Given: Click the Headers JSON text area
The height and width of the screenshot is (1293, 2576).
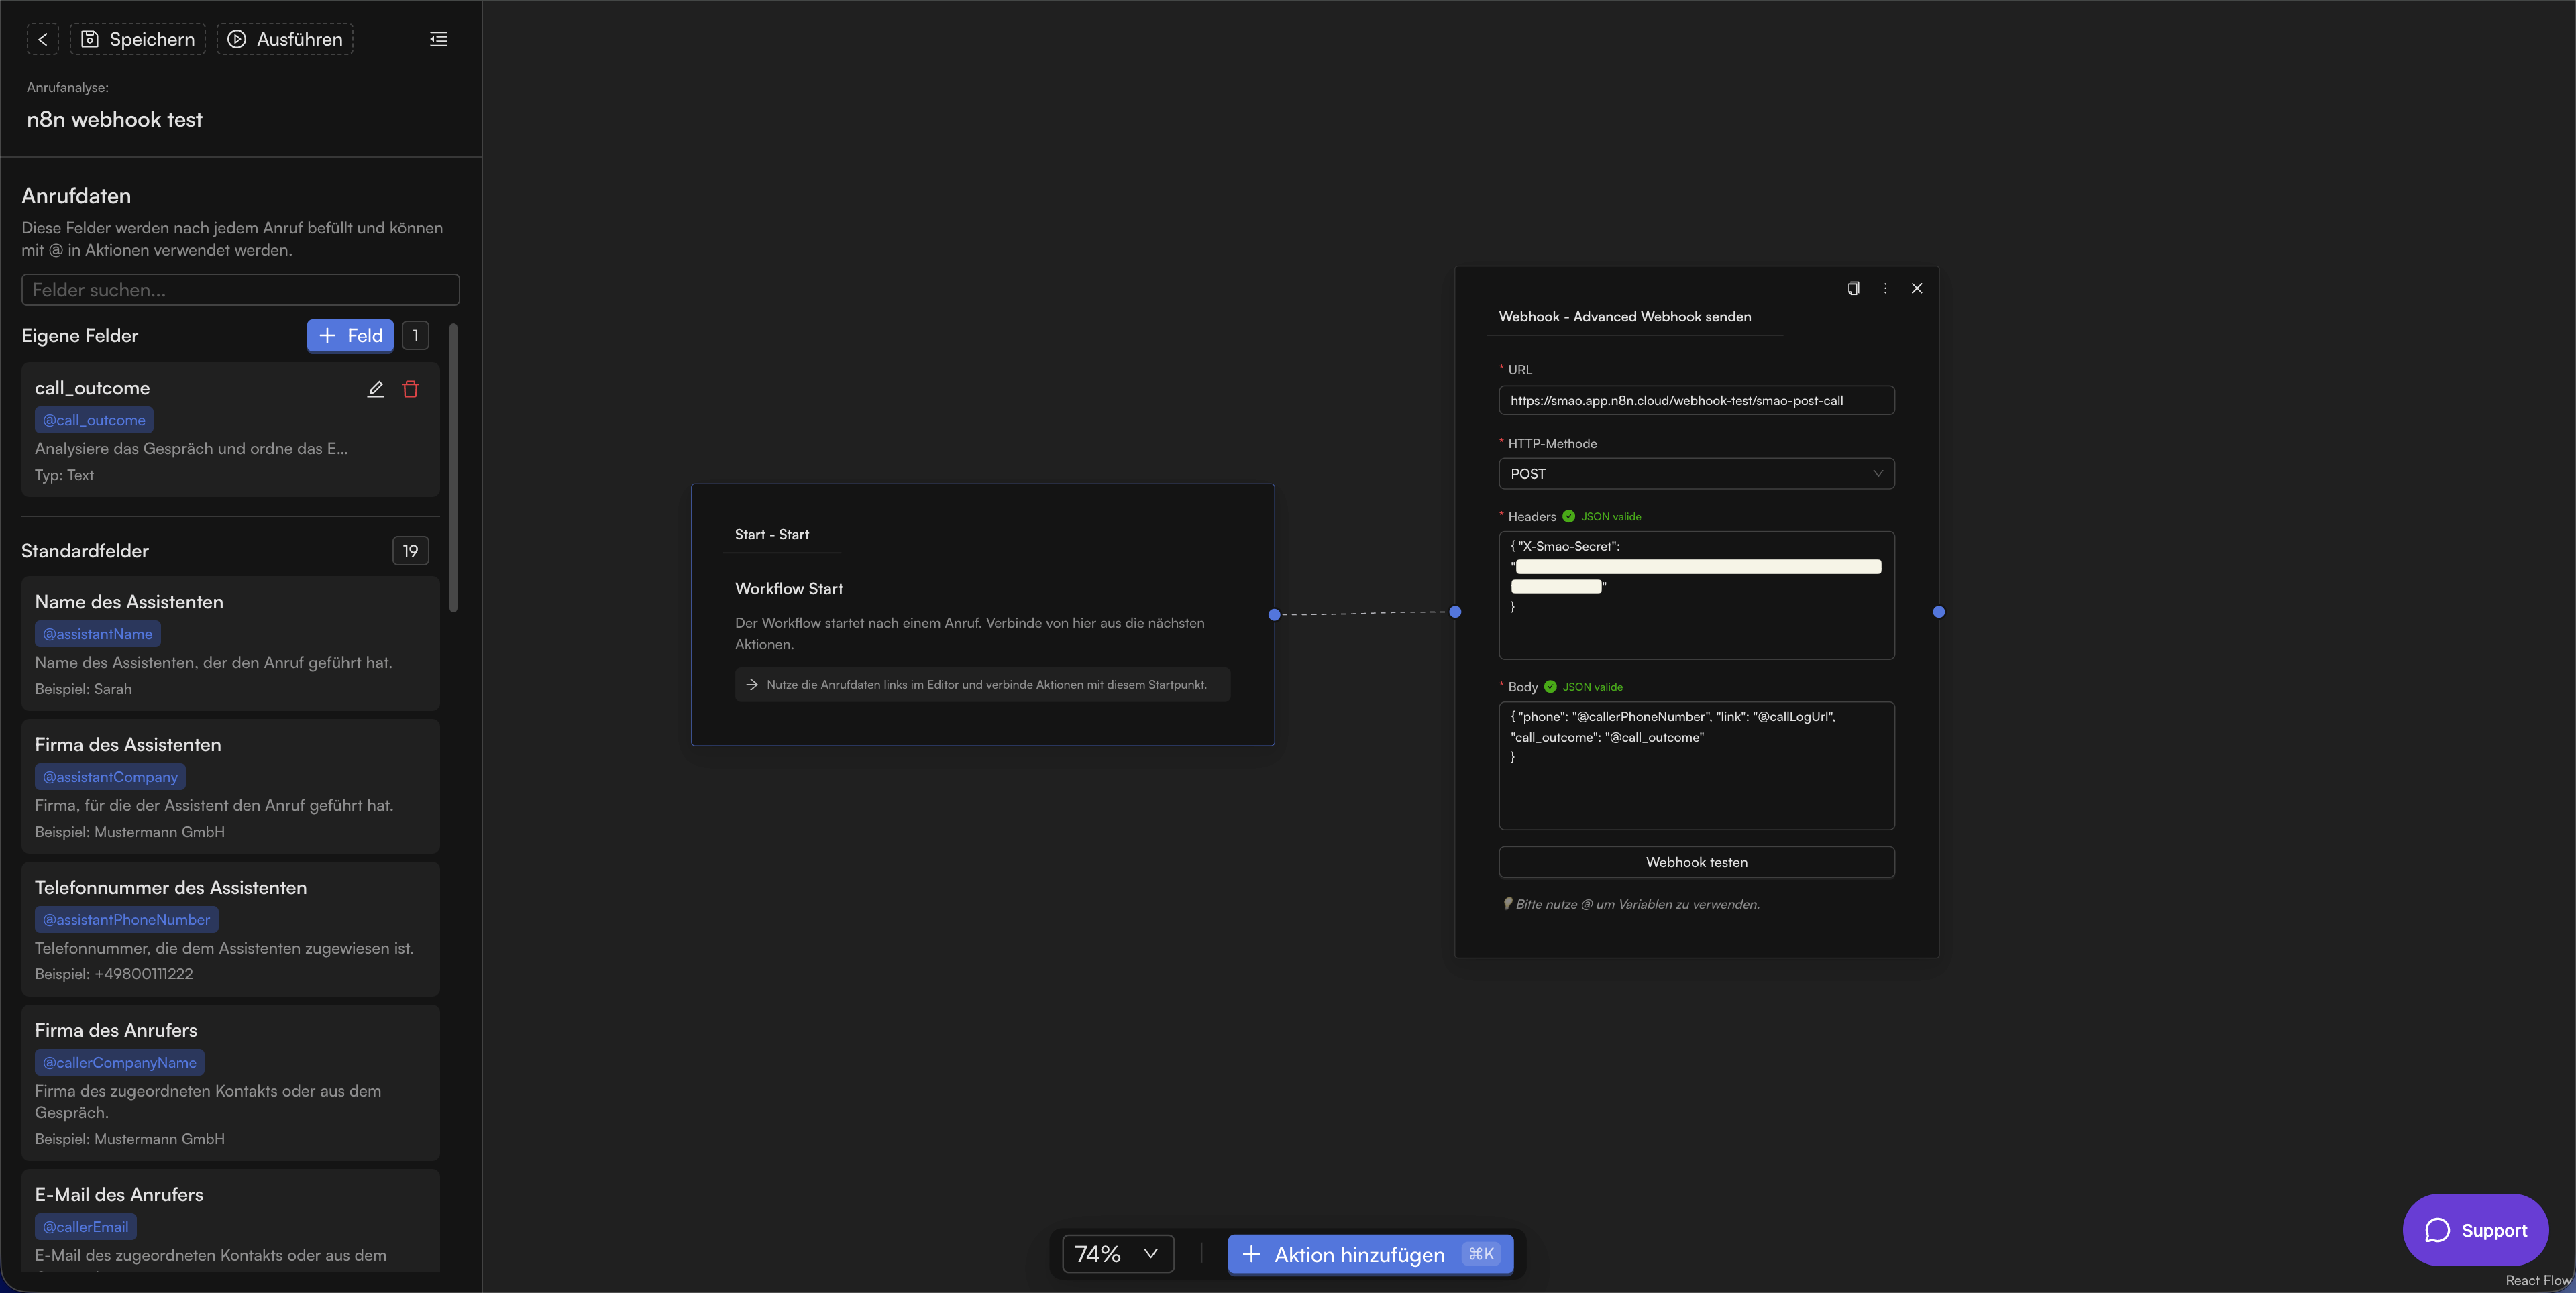Looking at the screenshot, I should tap(1696, 595).
